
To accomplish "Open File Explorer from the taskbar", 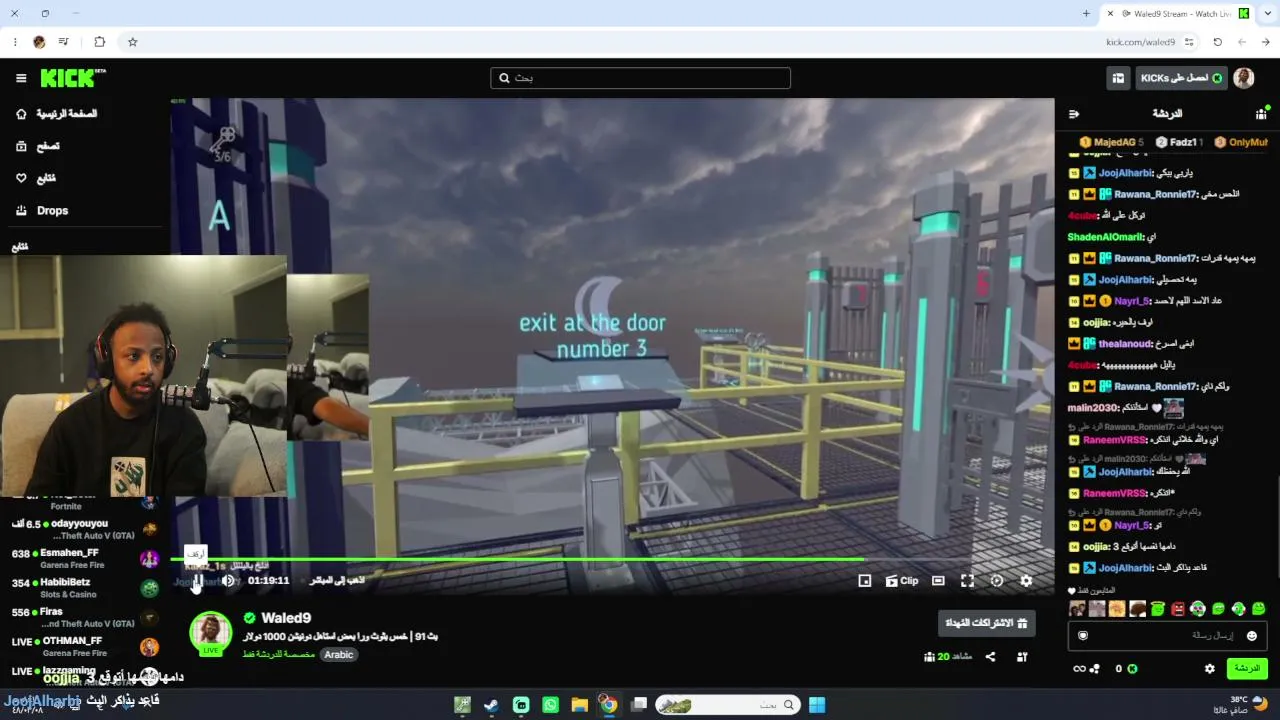I will (579, 705).
